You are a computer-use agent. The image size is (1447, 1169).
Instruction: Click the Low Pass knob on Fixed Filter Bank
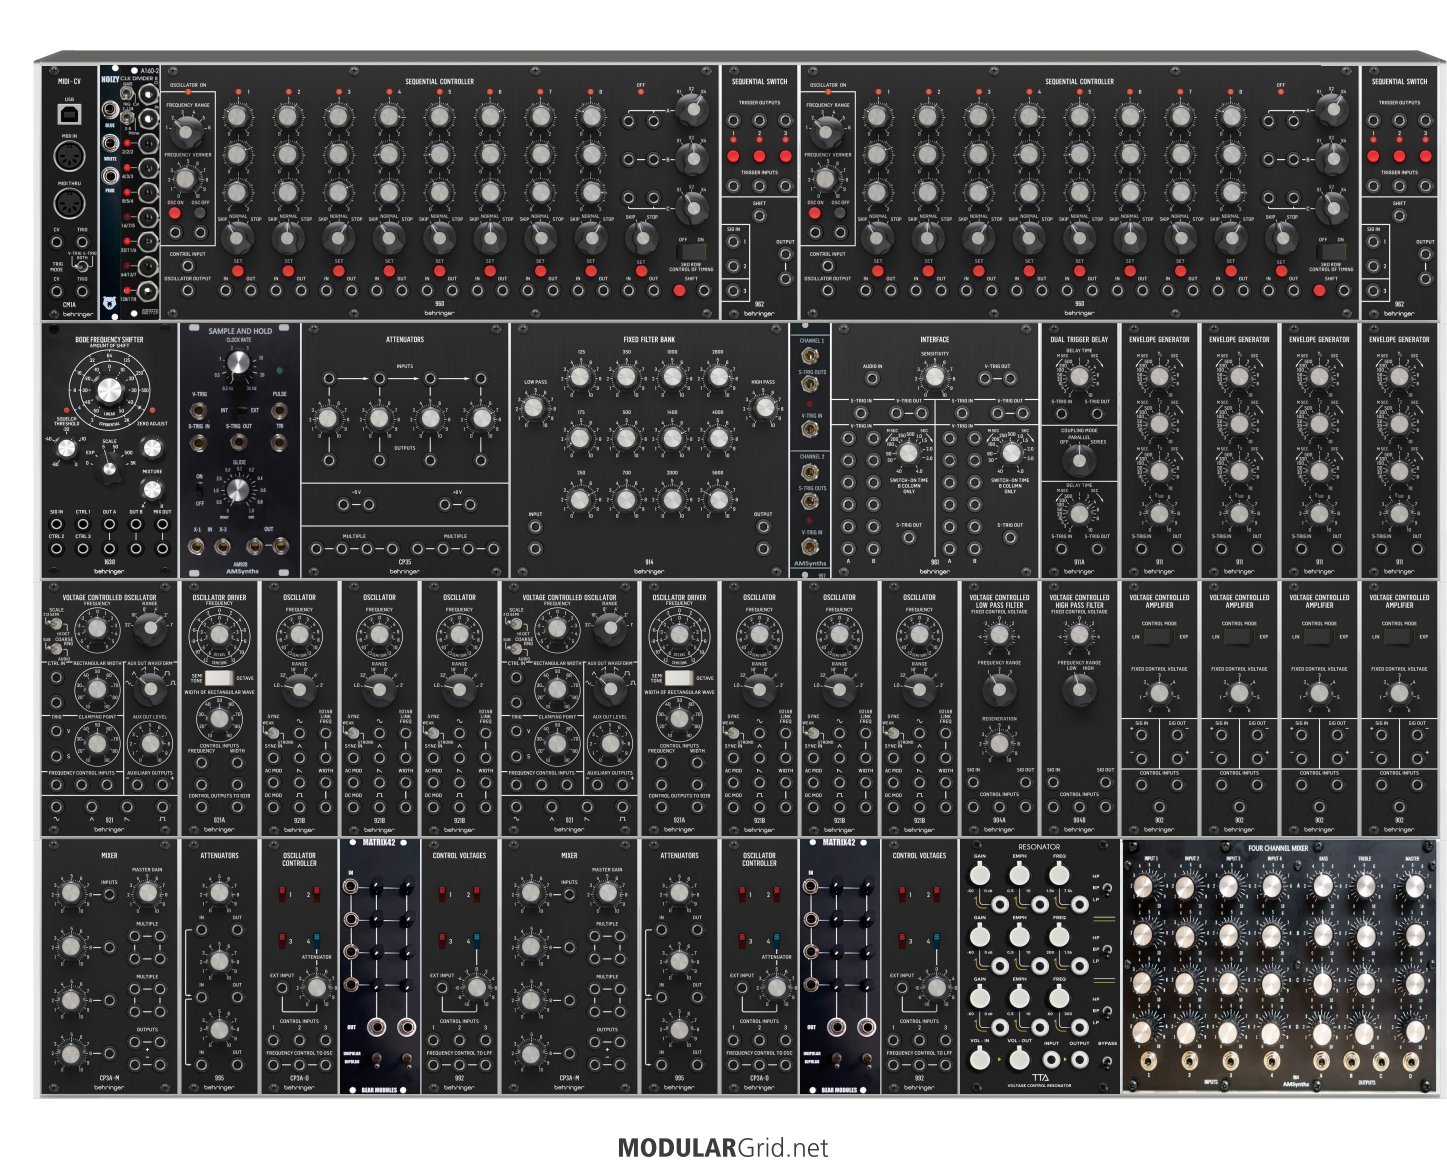click(x=535, y=407)
